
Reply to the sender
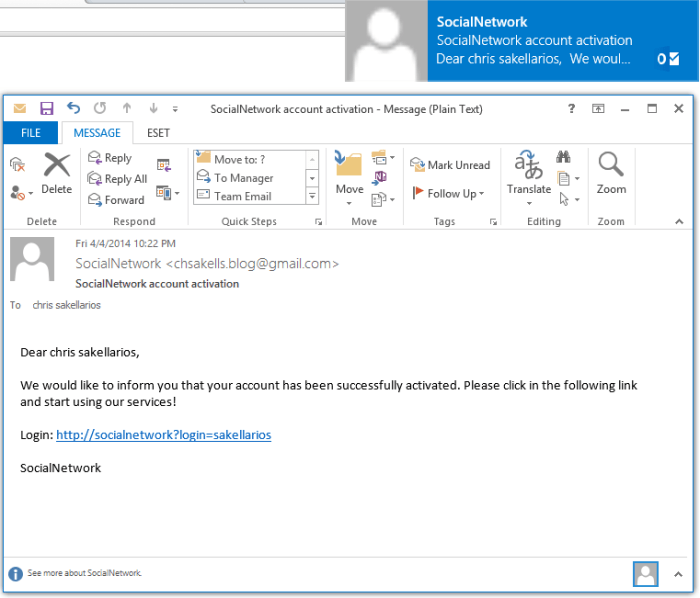[110, 158]
